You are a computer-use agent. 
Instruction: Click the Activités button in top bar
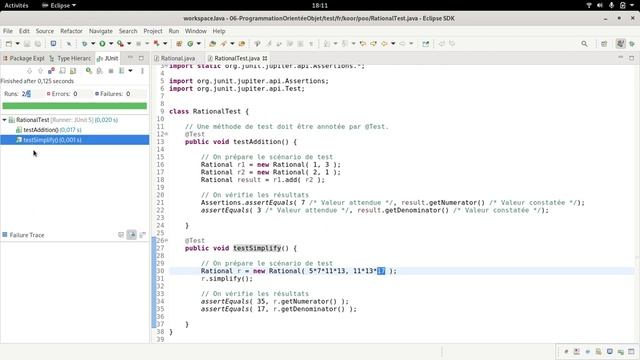click(x=16, y=5)
